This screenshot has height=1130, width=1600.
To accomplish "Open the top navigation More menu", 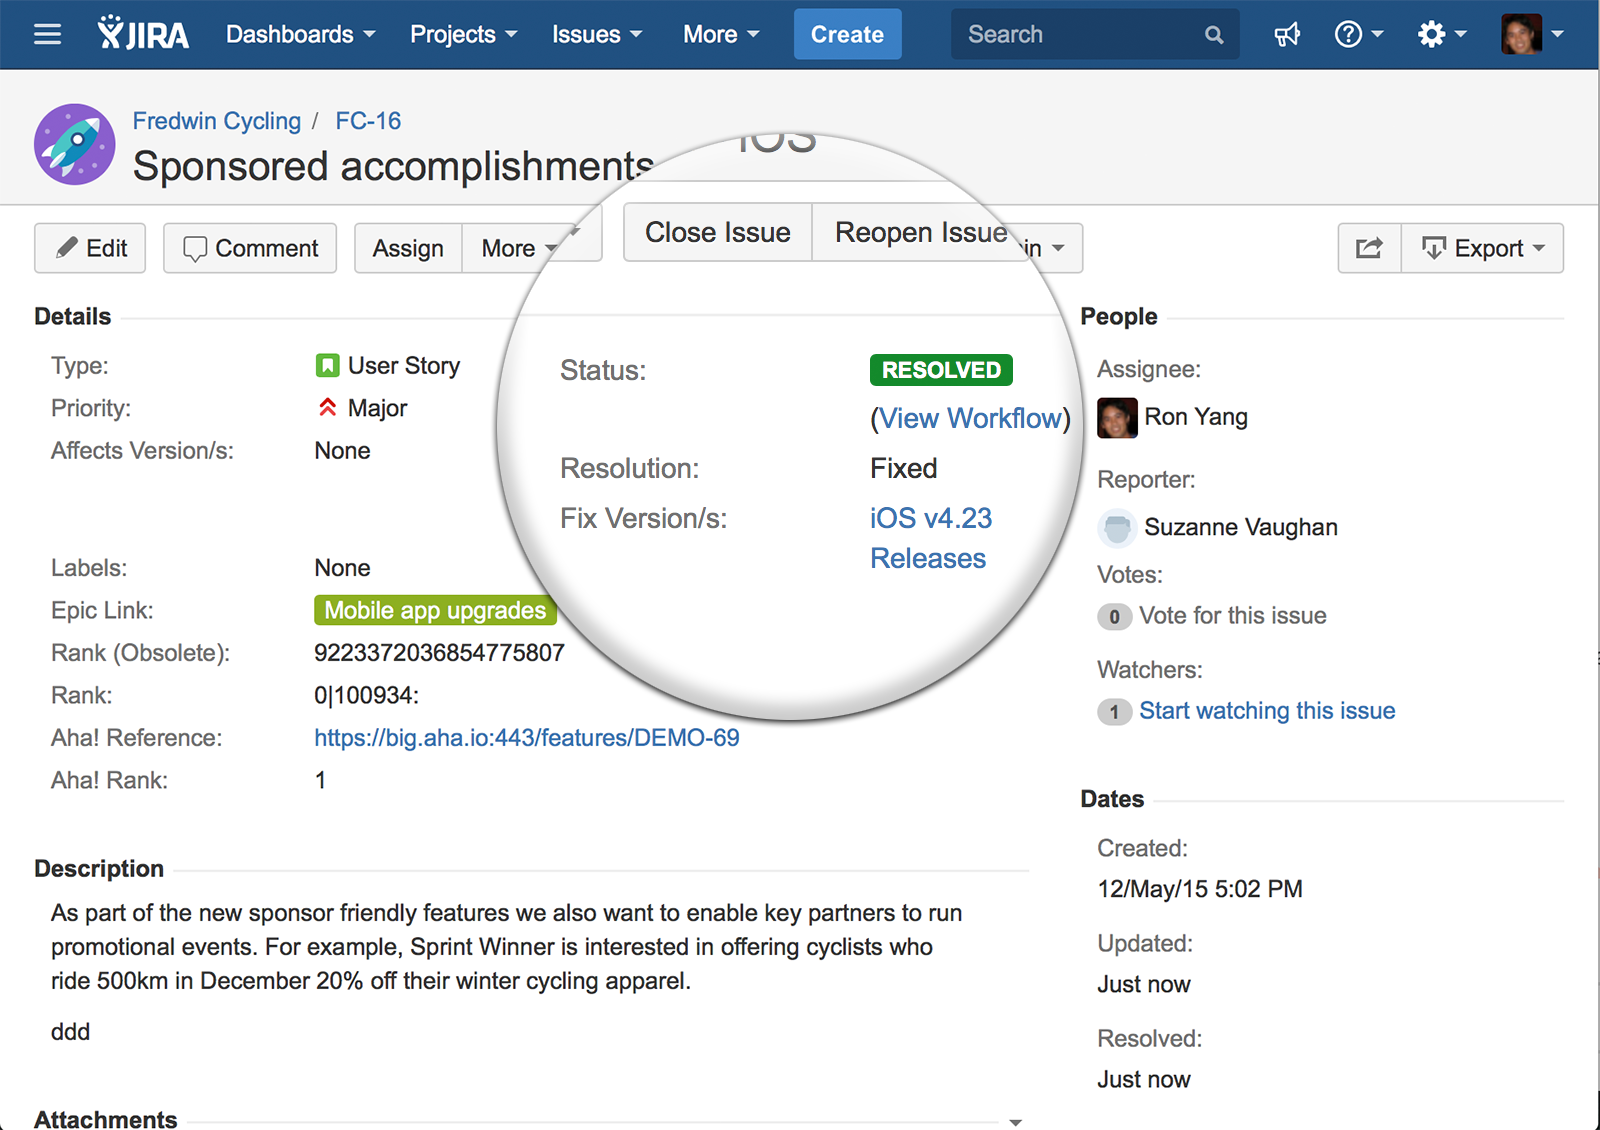I will pyautogui.click(x=721, y=35).
